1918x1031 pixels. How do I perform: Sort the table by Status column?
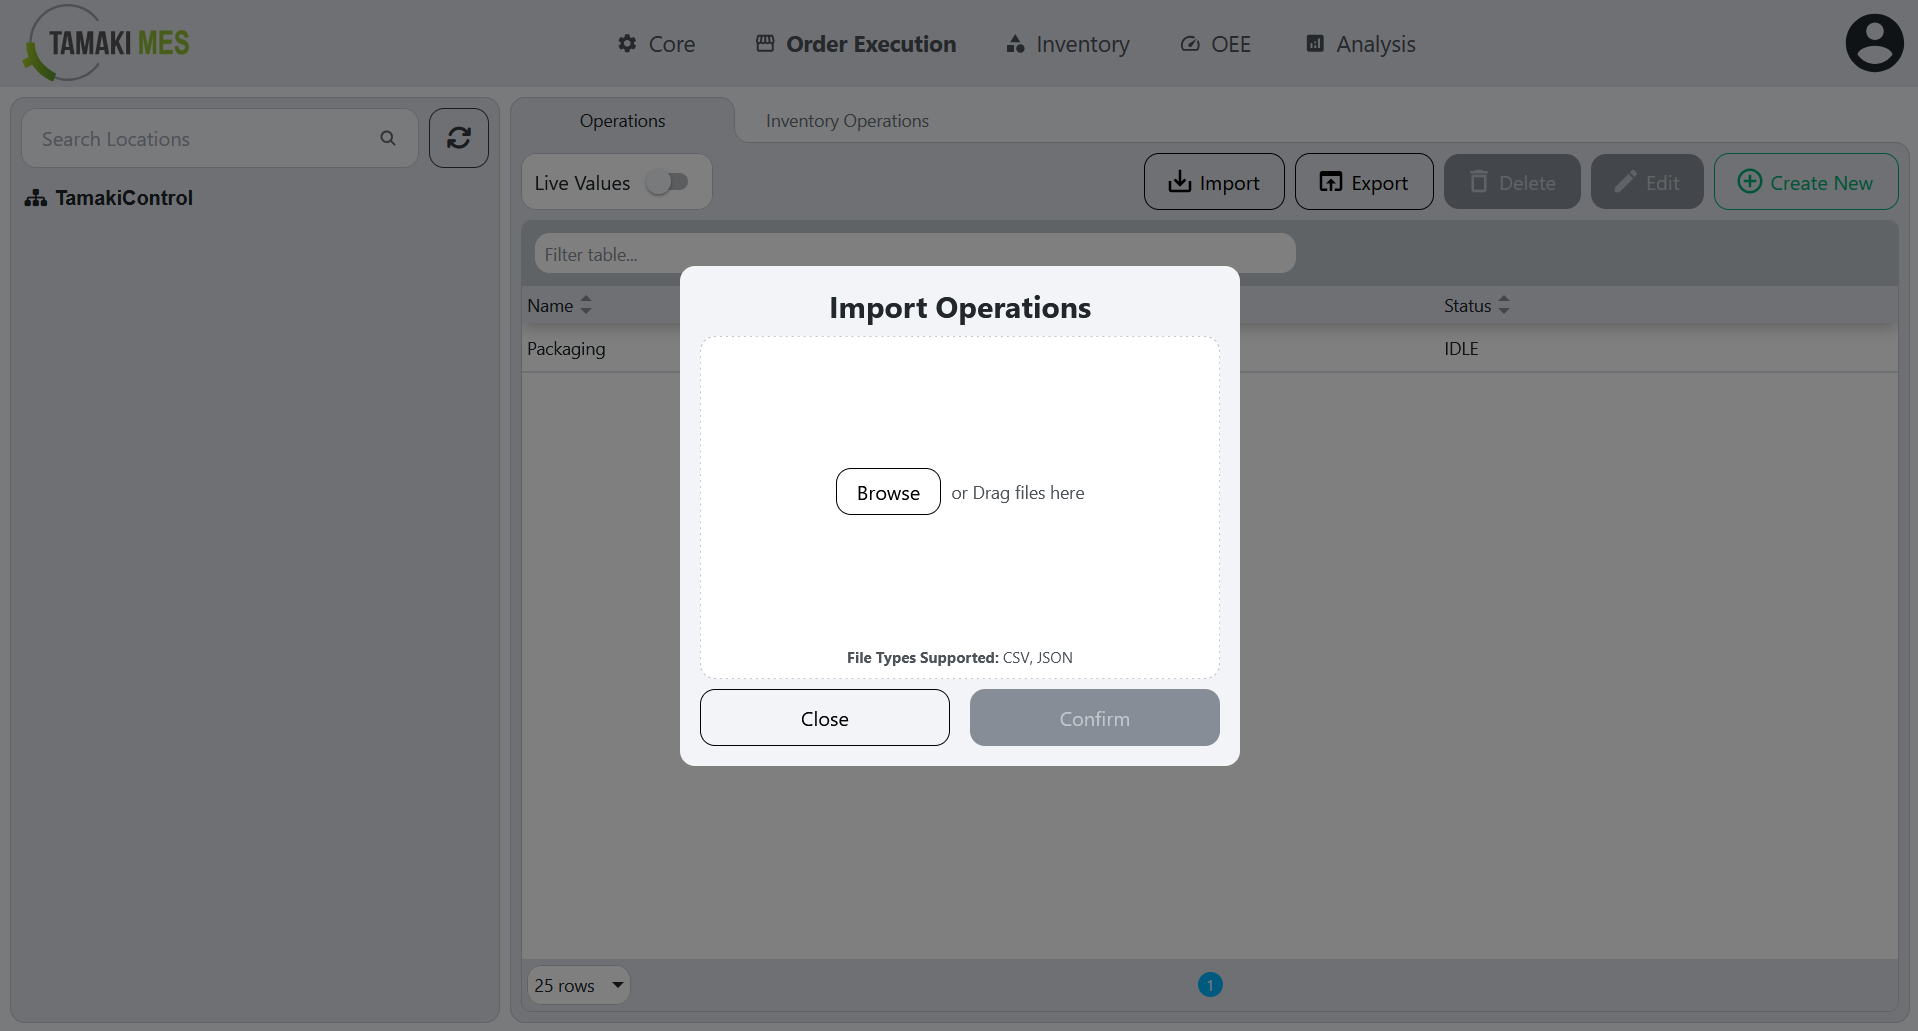tap(1504, 305)
